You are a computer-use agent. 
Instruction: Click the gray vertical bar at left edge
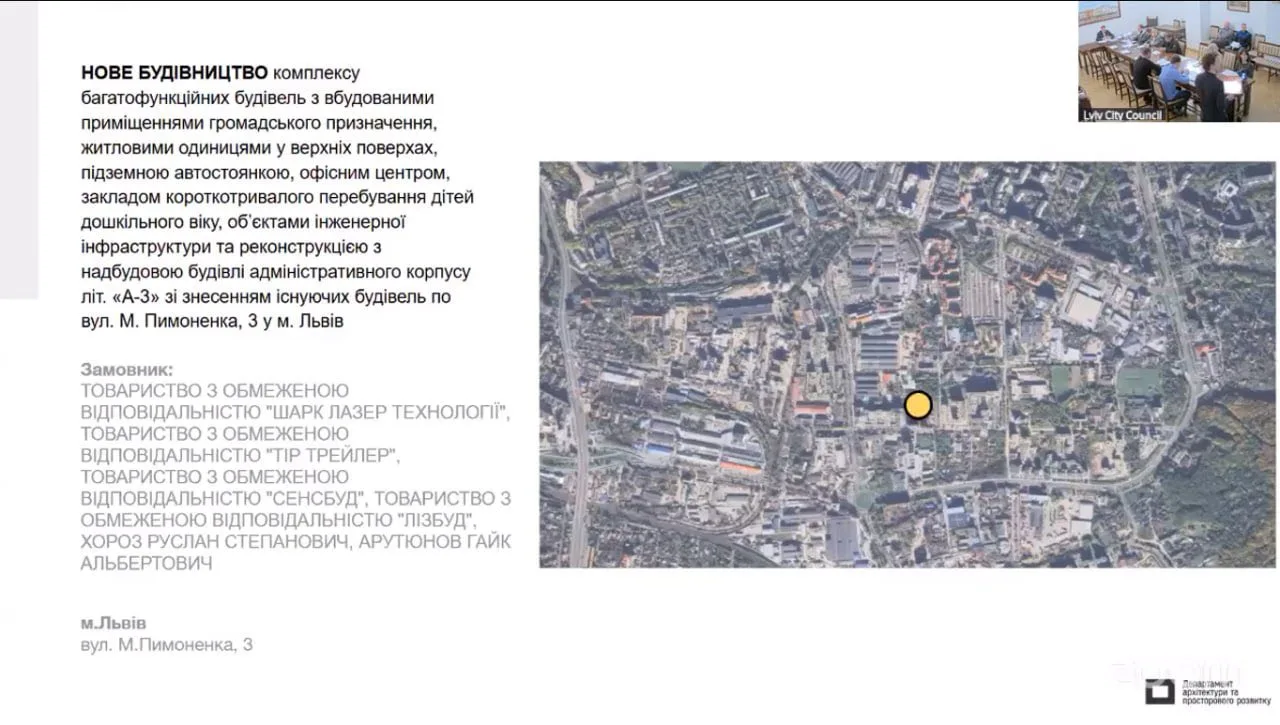(x=18, y=150)
